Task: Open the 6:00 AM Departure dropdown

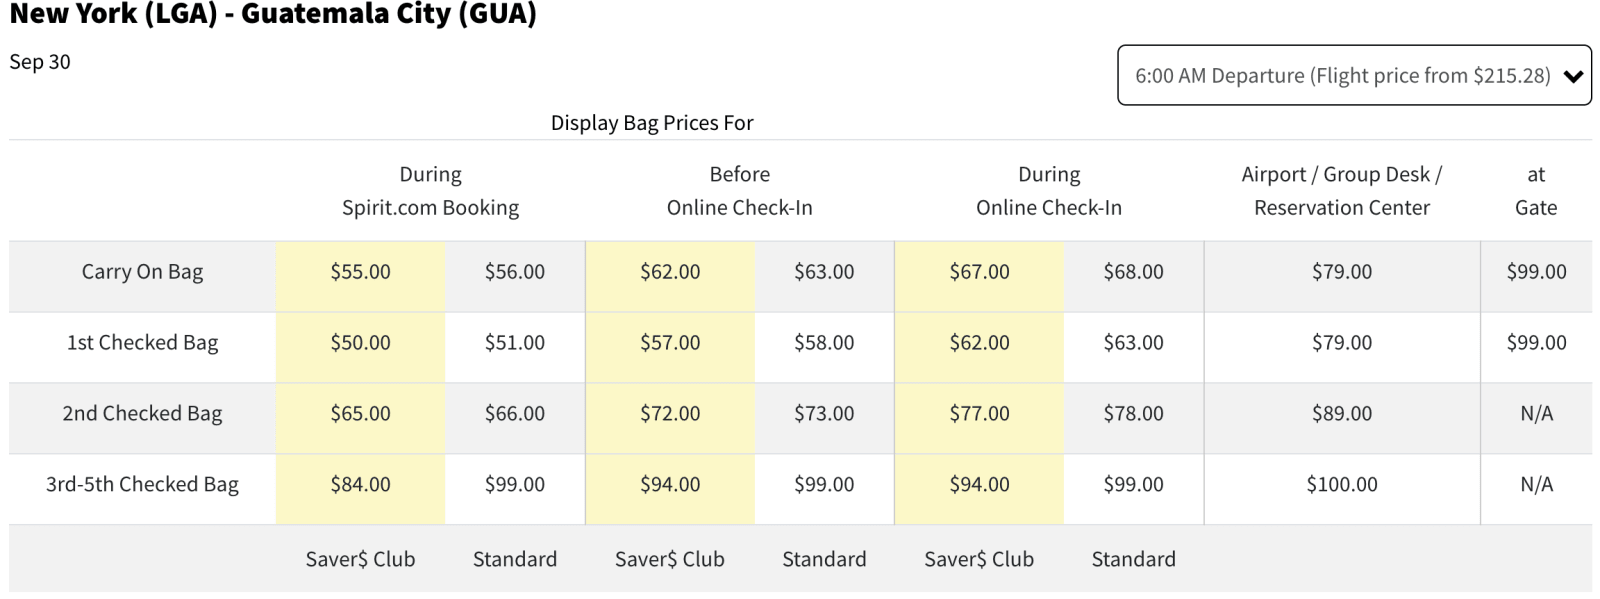Action: click(1342, 76)
